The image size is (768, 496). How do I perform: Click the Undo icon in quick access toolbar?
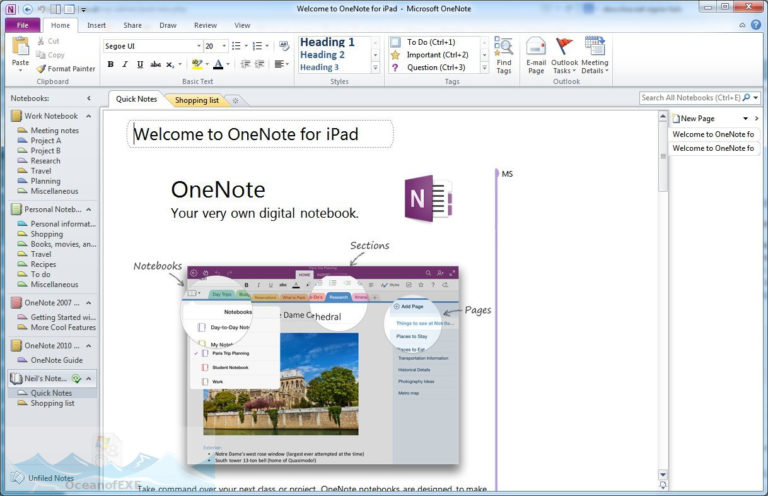click(x=42, y=9)
